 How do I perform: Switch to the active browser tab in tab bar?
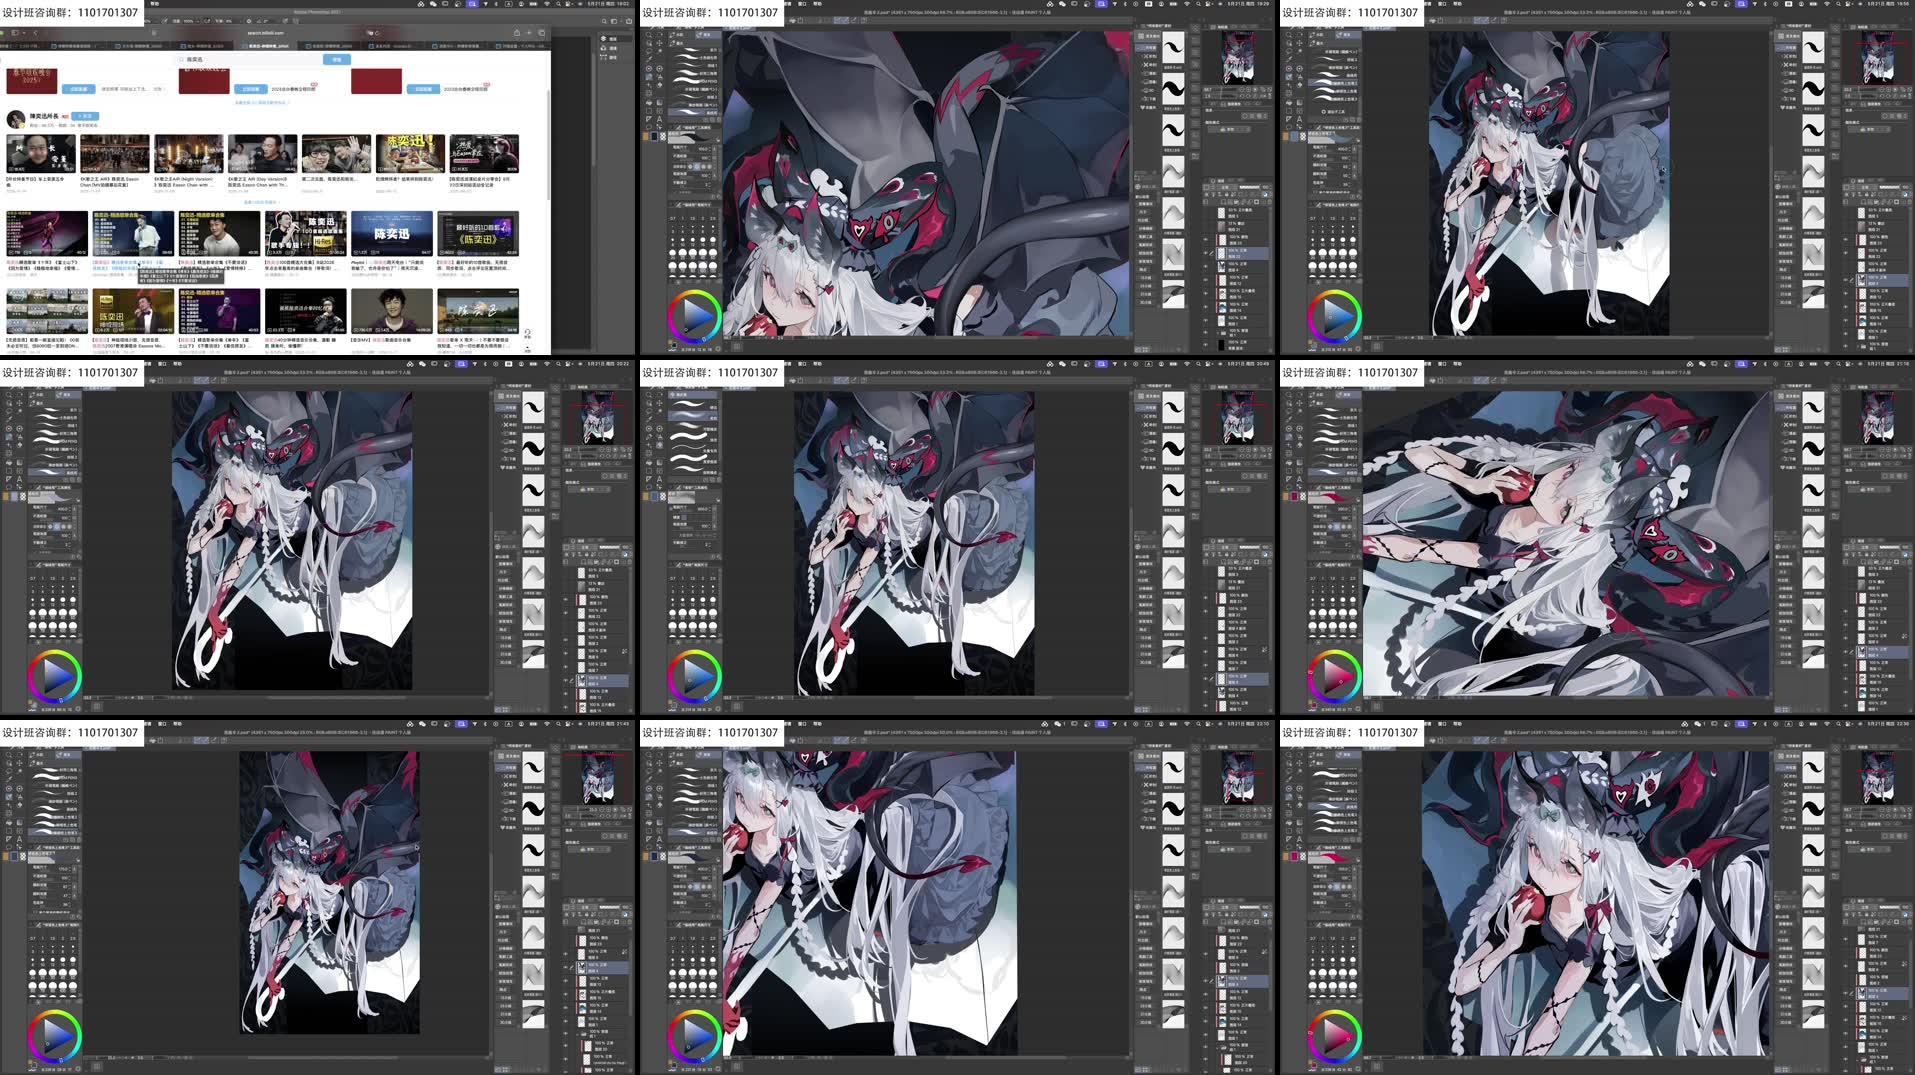[266, 46]
